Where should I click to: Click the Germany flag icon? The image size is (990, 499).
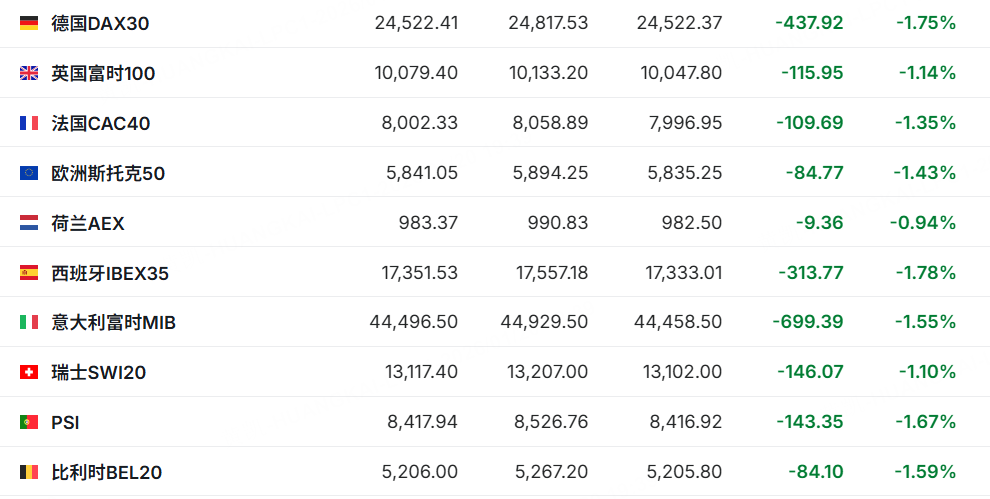pos(29,23)
